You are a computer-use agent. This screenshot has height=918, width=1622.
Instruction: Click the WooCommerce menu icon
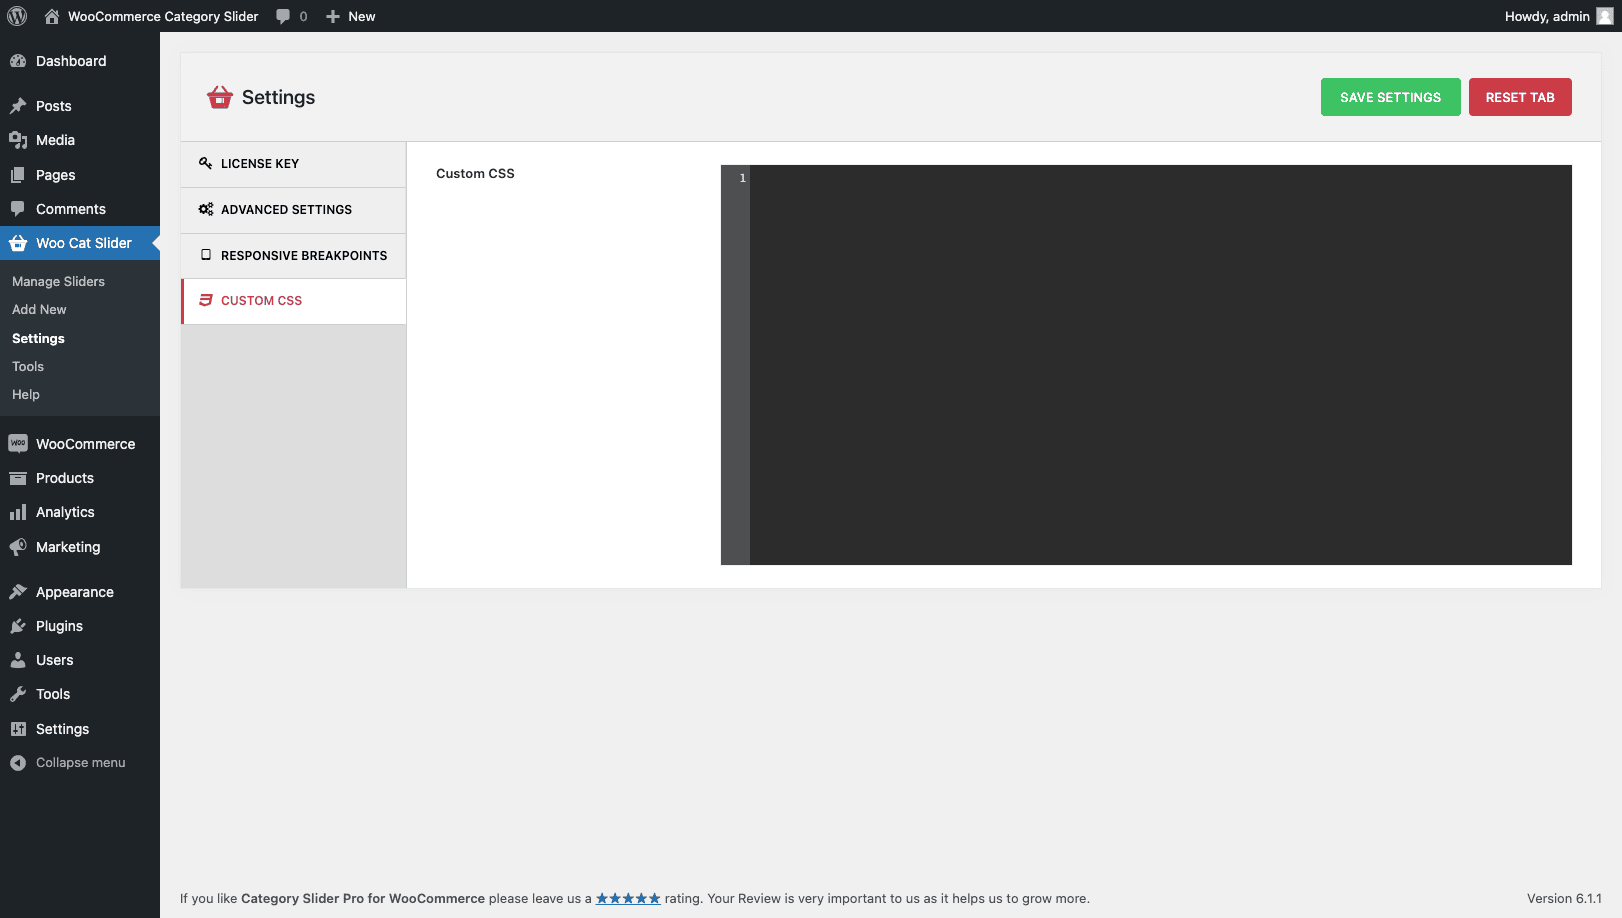[18, 444]
